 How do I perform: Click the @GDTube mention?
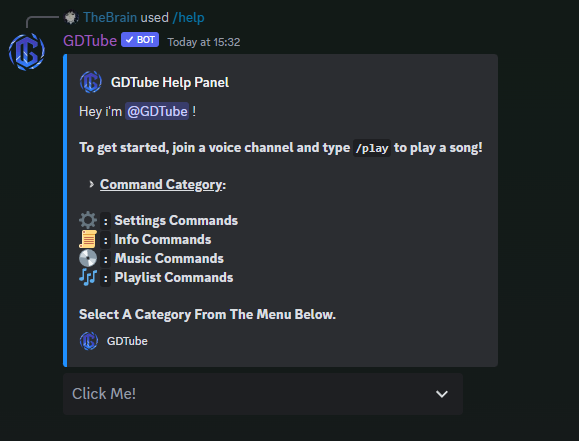tap(157, 111)
